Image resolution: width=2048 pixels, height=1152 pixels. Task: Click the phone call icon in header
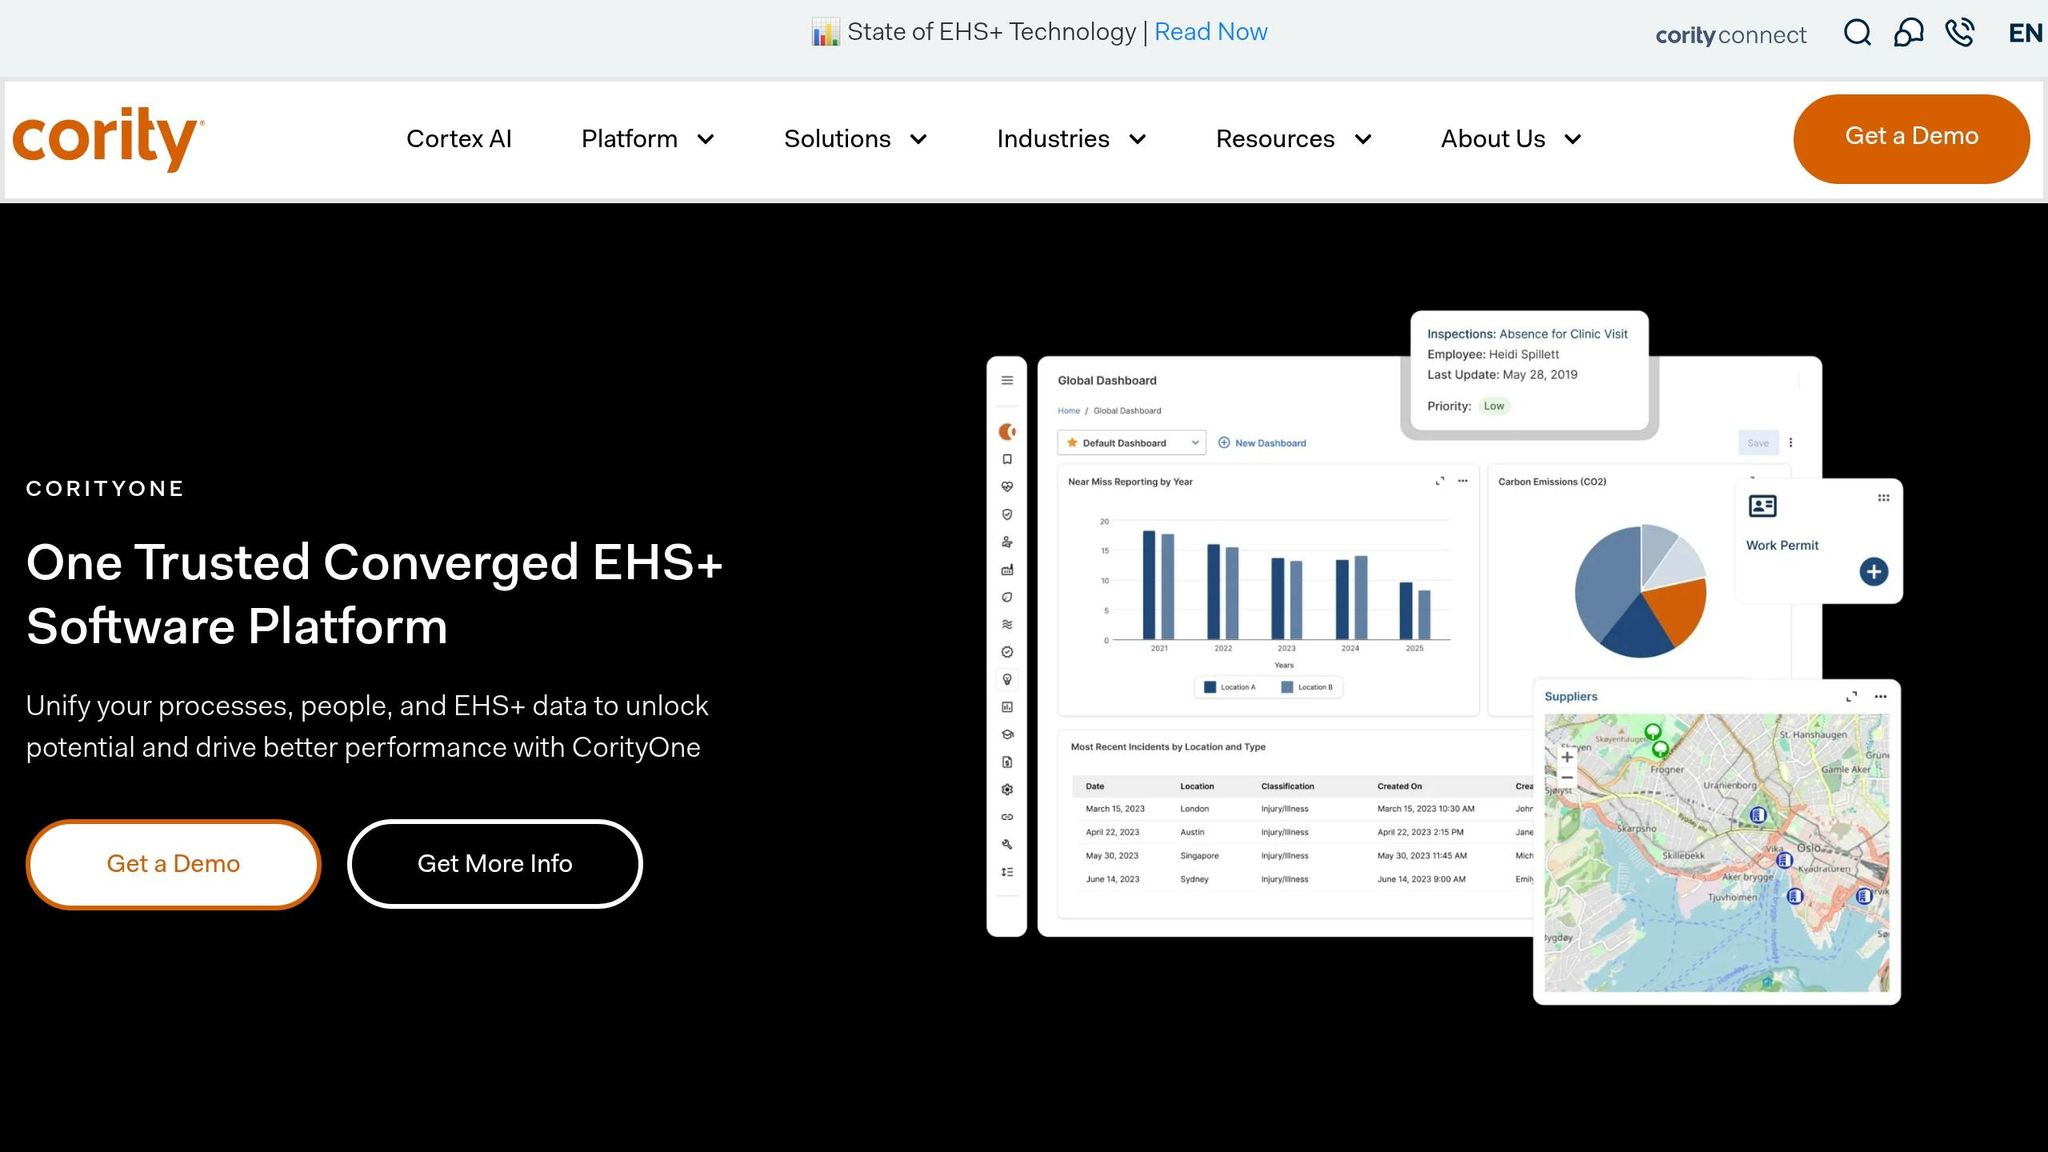(x=1960, y=33)
